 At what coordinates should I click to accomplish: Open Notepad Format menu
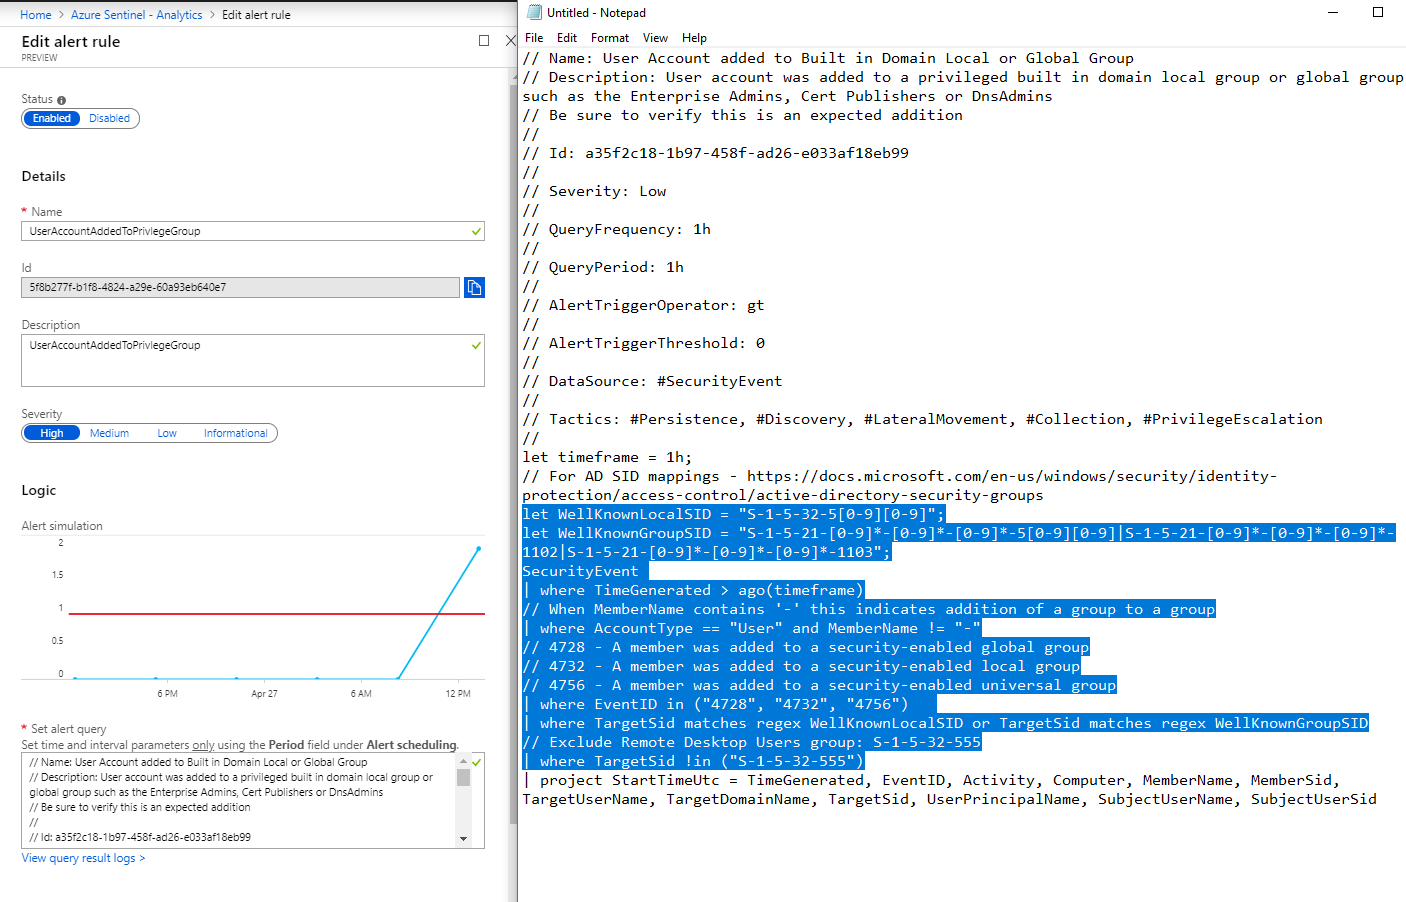(x=610, y=38)
